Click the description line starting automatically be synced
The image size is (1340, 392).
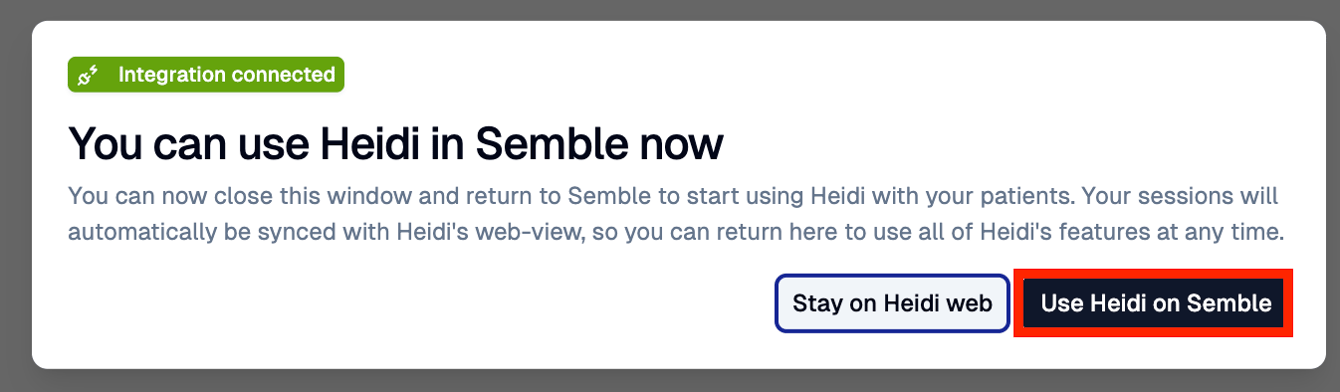(x=675, y=233)
